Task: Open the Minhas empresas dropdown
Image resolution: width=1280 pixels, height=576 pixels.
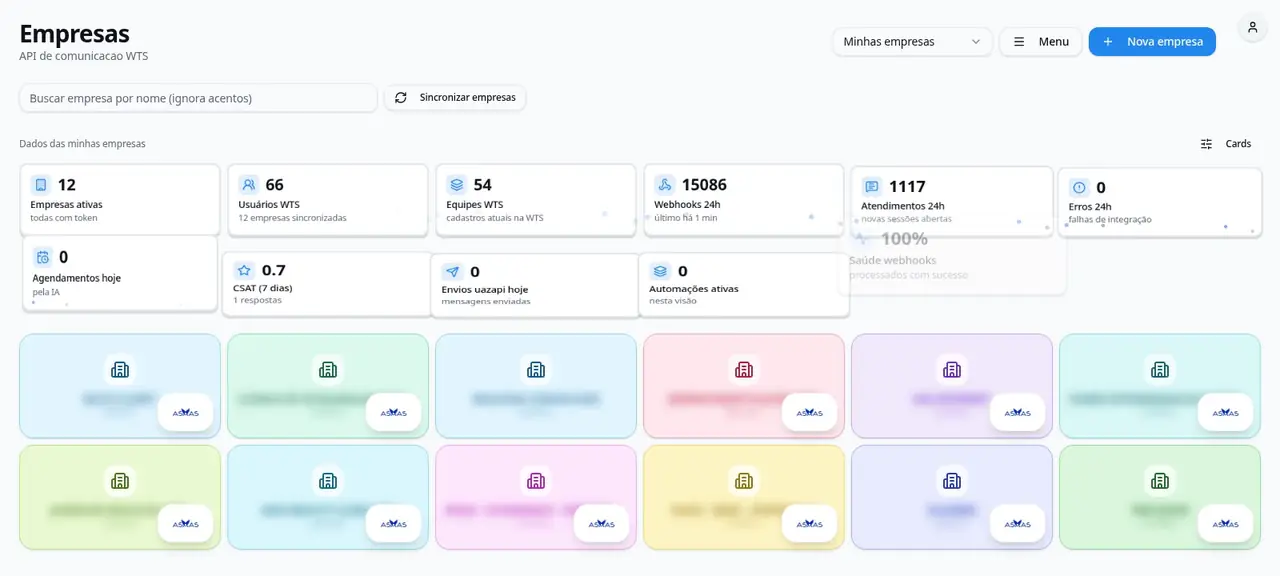Action: [x=912, y=42]
